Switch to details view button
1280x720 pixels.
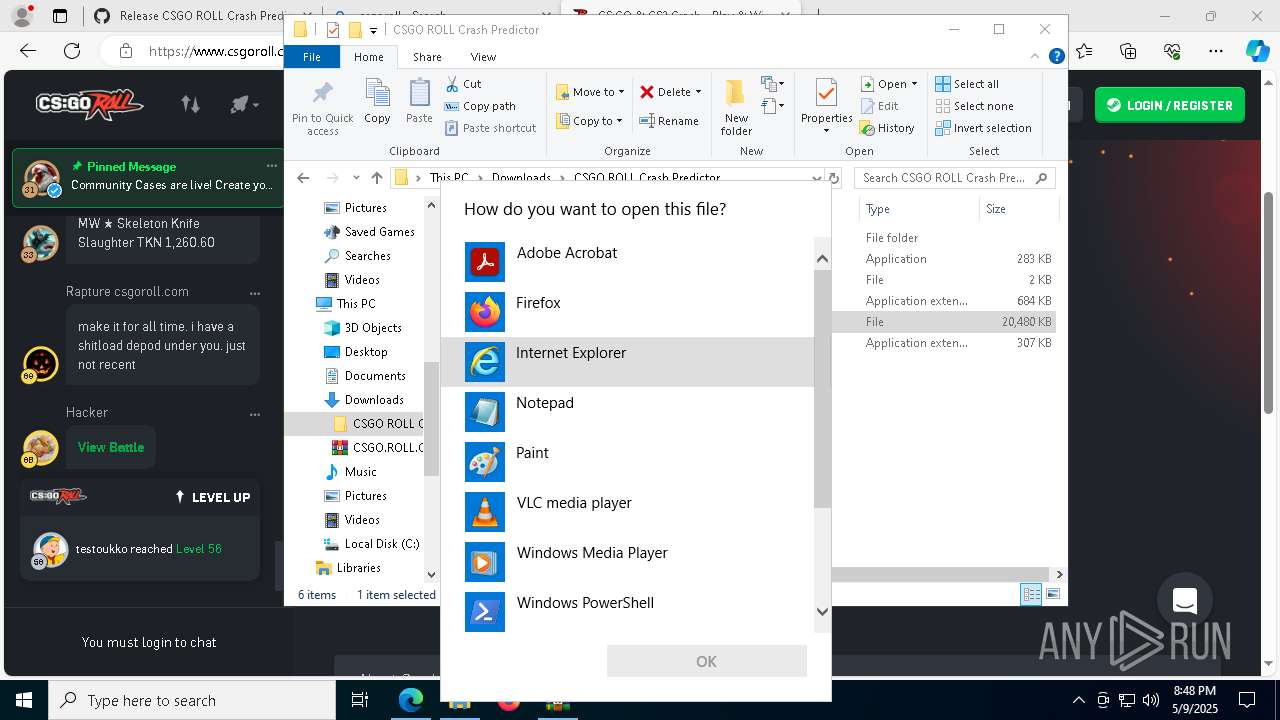tap(1032, 594)
